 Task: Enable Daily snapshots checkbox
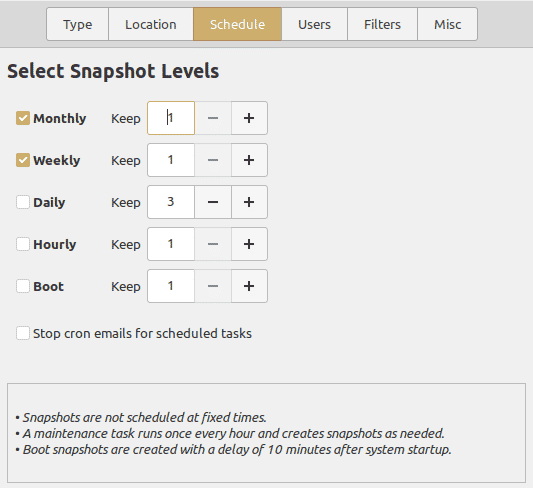[x=23, y=202]
